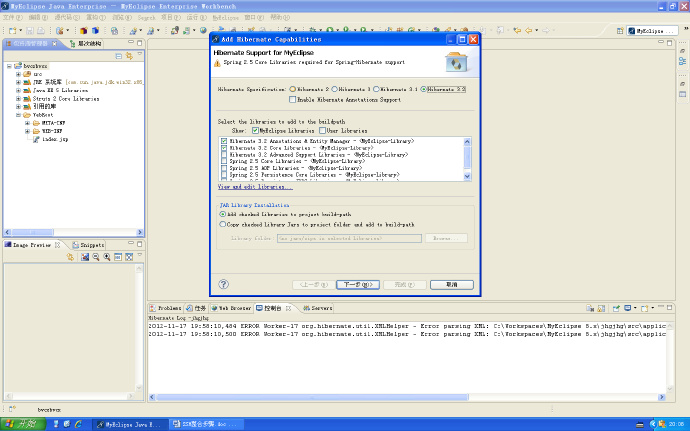
Task: Click the index.jsp file icon
Action: [36, 139]
